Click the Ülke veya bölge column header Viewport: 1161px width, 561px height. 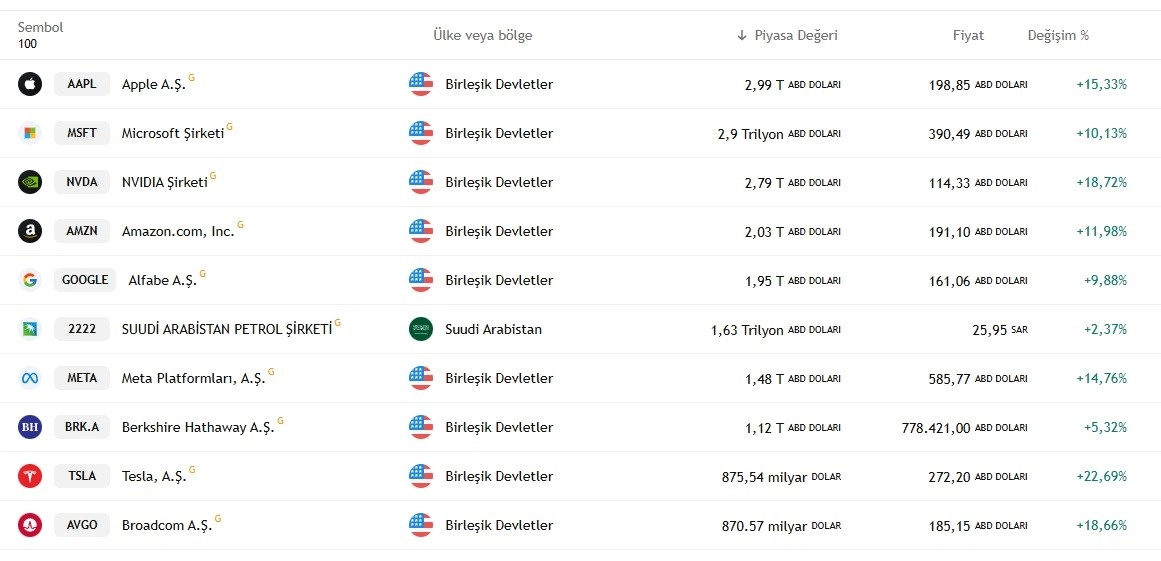483,36
